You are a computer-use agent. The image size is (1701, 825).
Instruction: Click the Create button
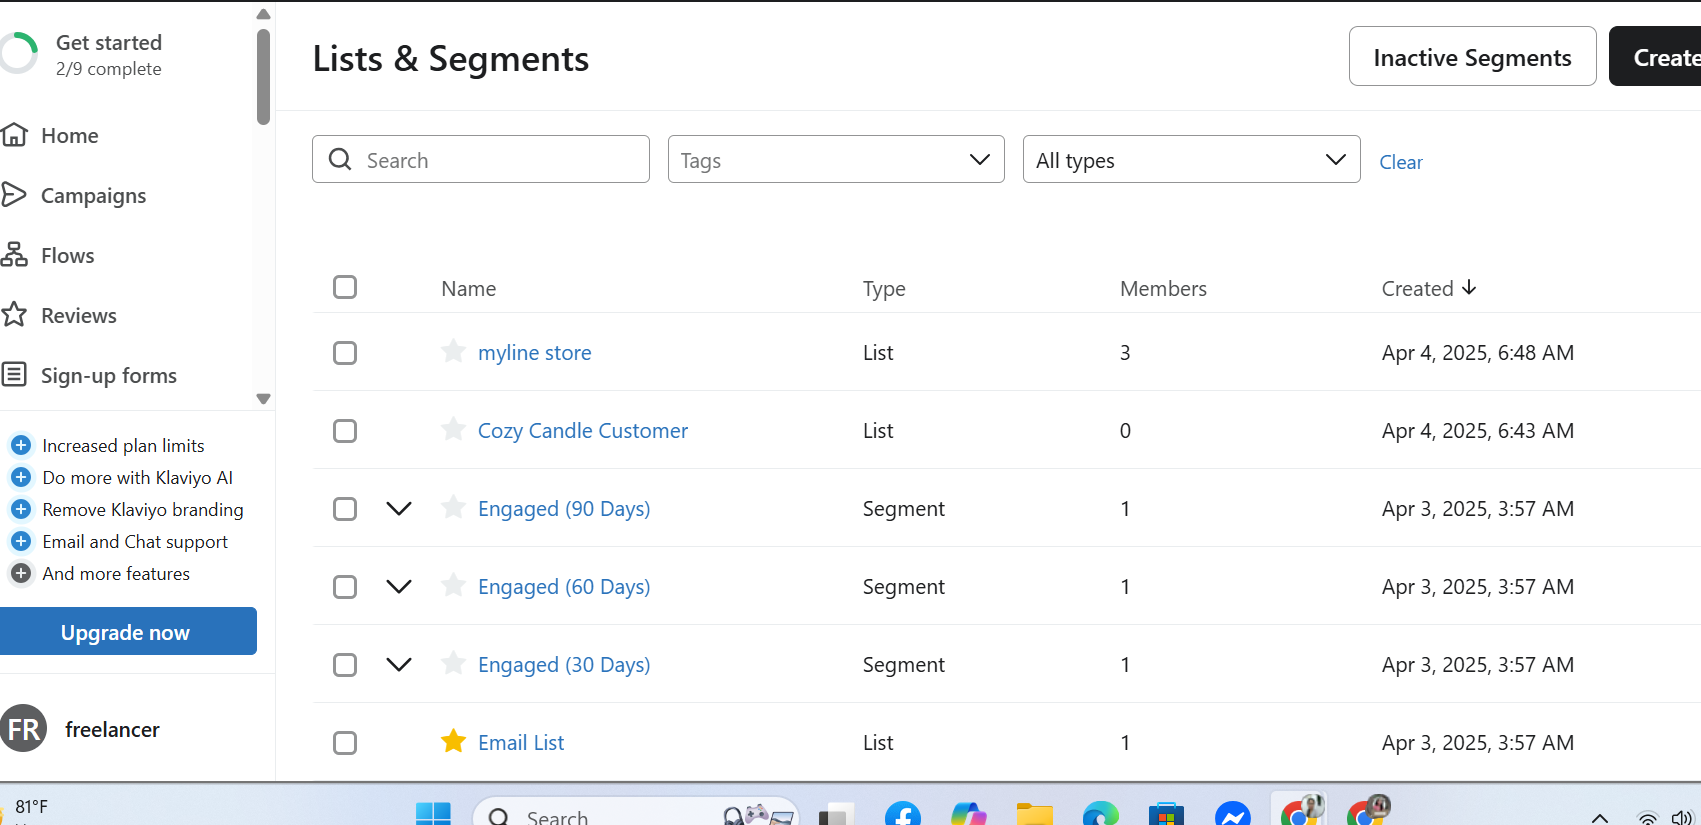1656,57
